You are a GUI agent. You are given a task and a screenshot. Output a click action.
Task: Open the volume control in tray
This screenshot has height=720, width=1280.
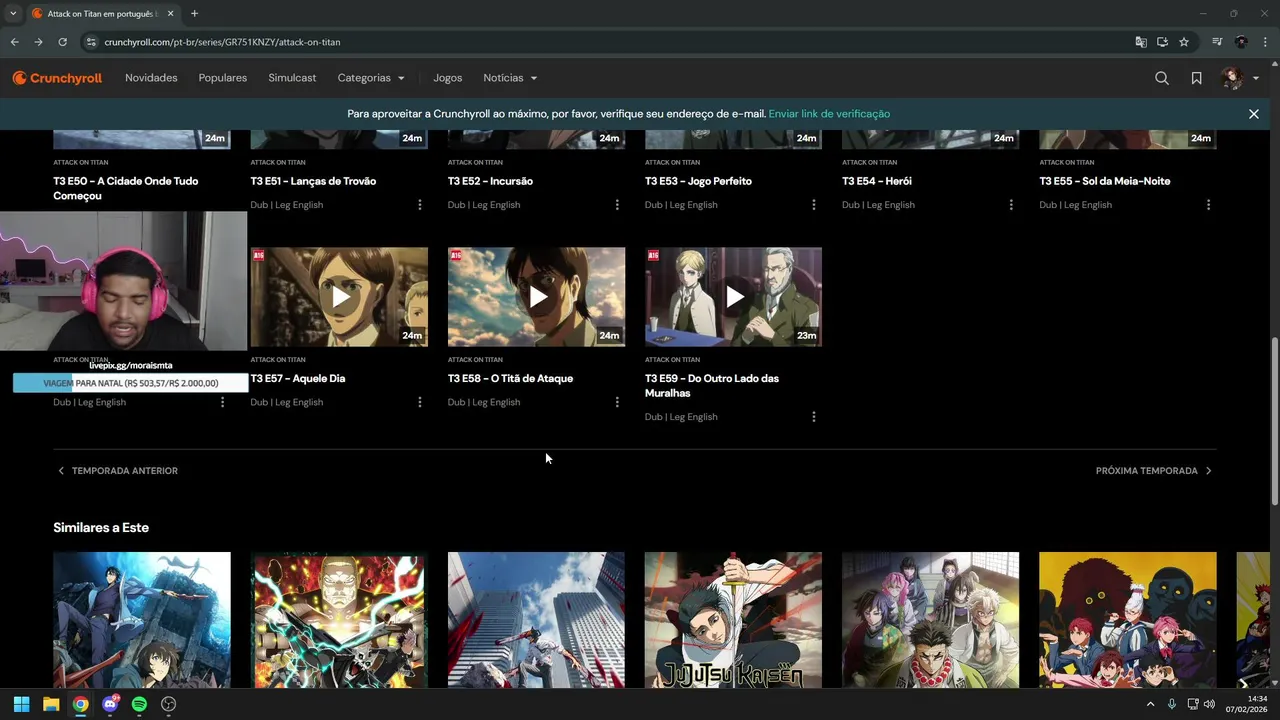[x=1209, y=704]
